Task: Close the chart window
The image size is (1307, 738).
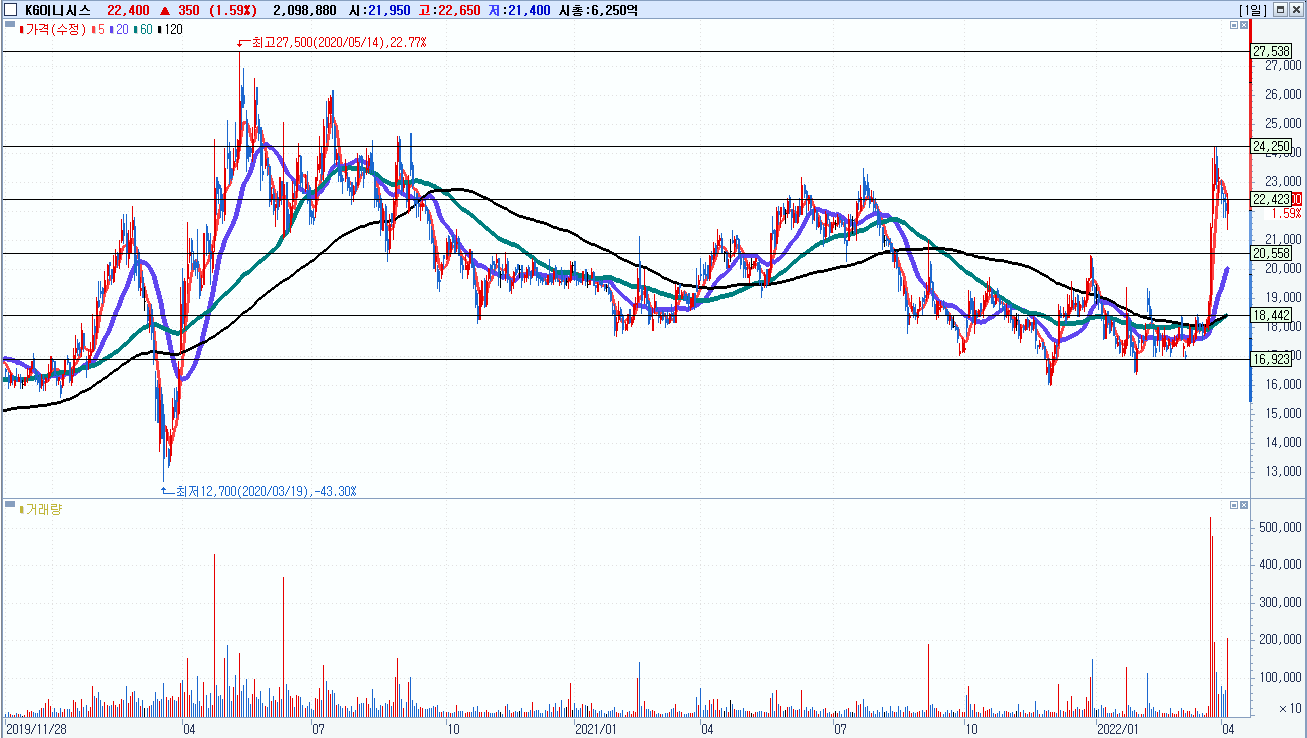Action: coord(1296,10)
